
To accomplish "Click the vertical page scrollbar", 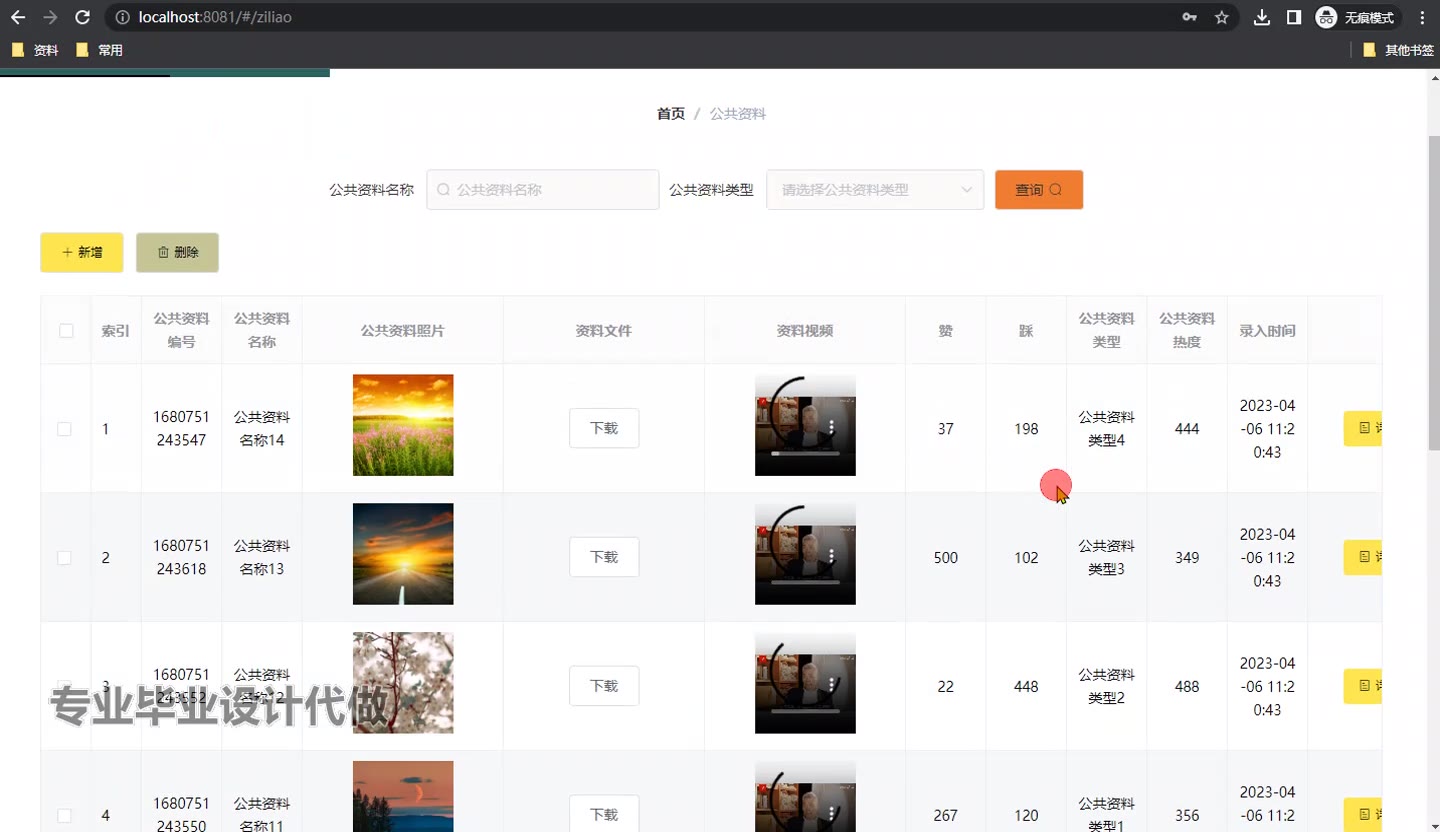I will click(1433, 292).
